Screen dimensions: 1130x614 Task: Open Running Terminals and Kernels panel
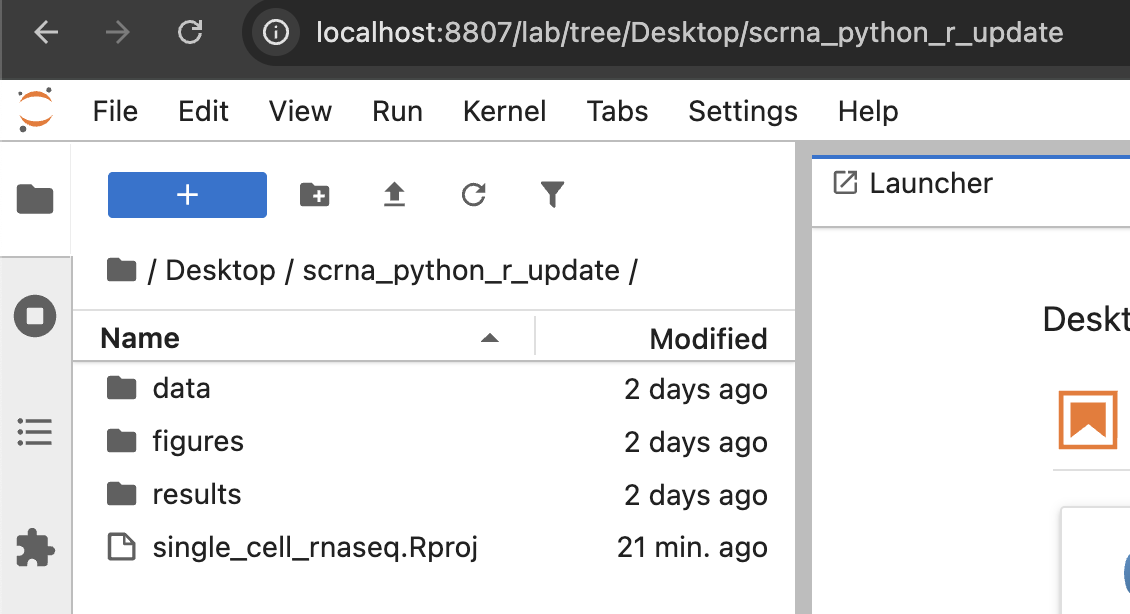click(35, 316)
